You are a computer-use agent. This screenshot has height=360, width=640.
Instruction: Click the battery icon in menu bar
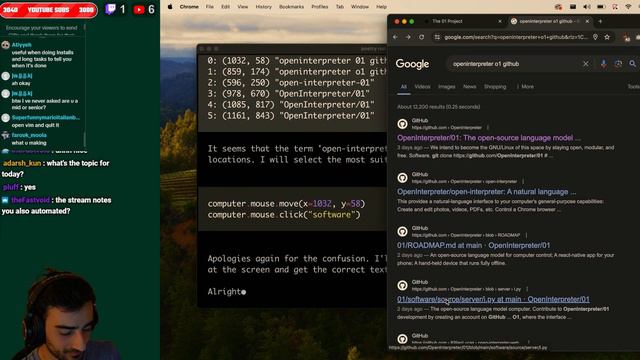tap(601, 7)
